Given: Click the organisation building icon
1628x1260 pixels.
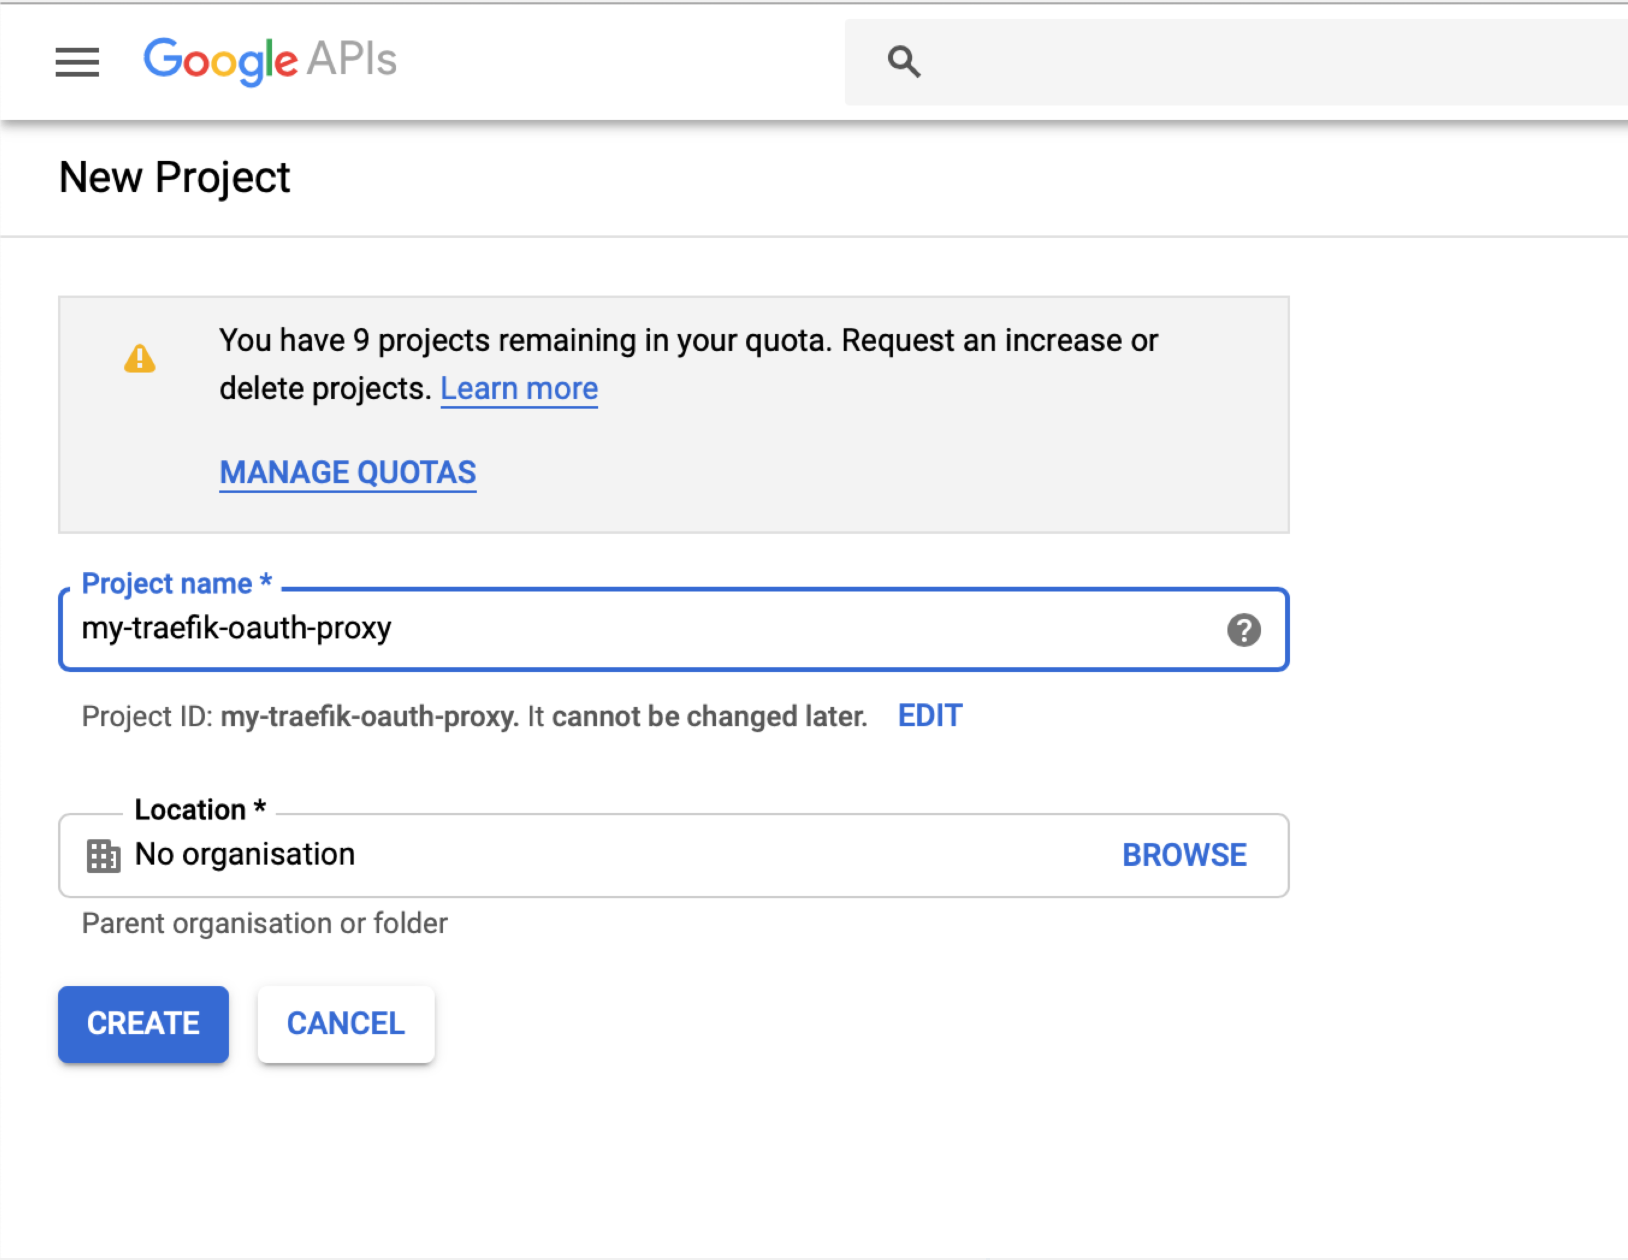Looking at the screenshot, I should [x=103, y=856].
